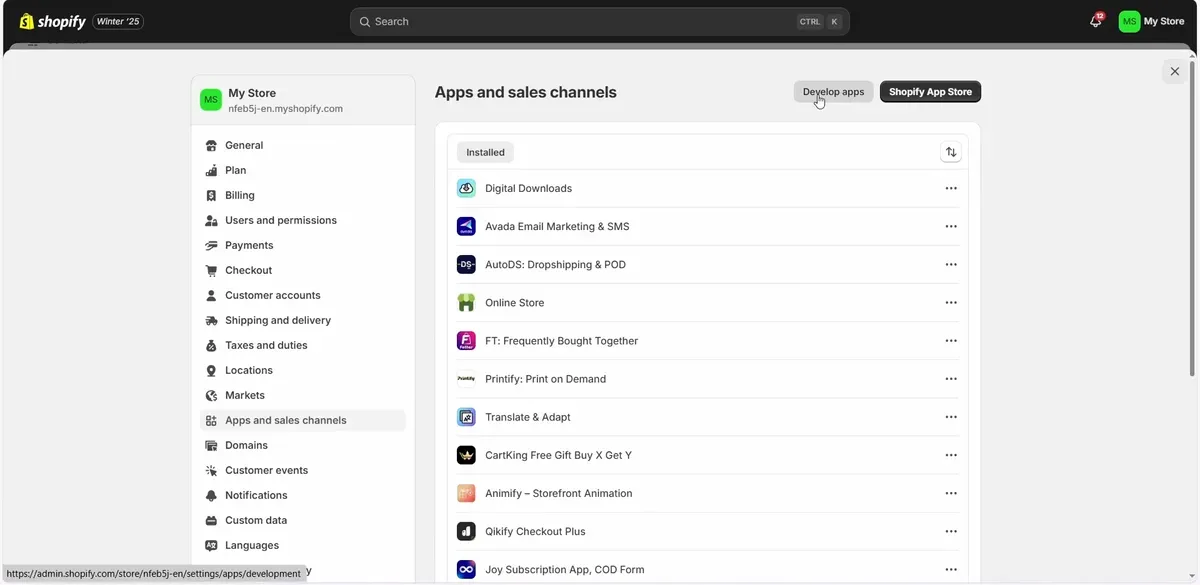Viewport: 1200px width, 585px height.
Task: Click the My Store account name
Action: click(1164, 21)
